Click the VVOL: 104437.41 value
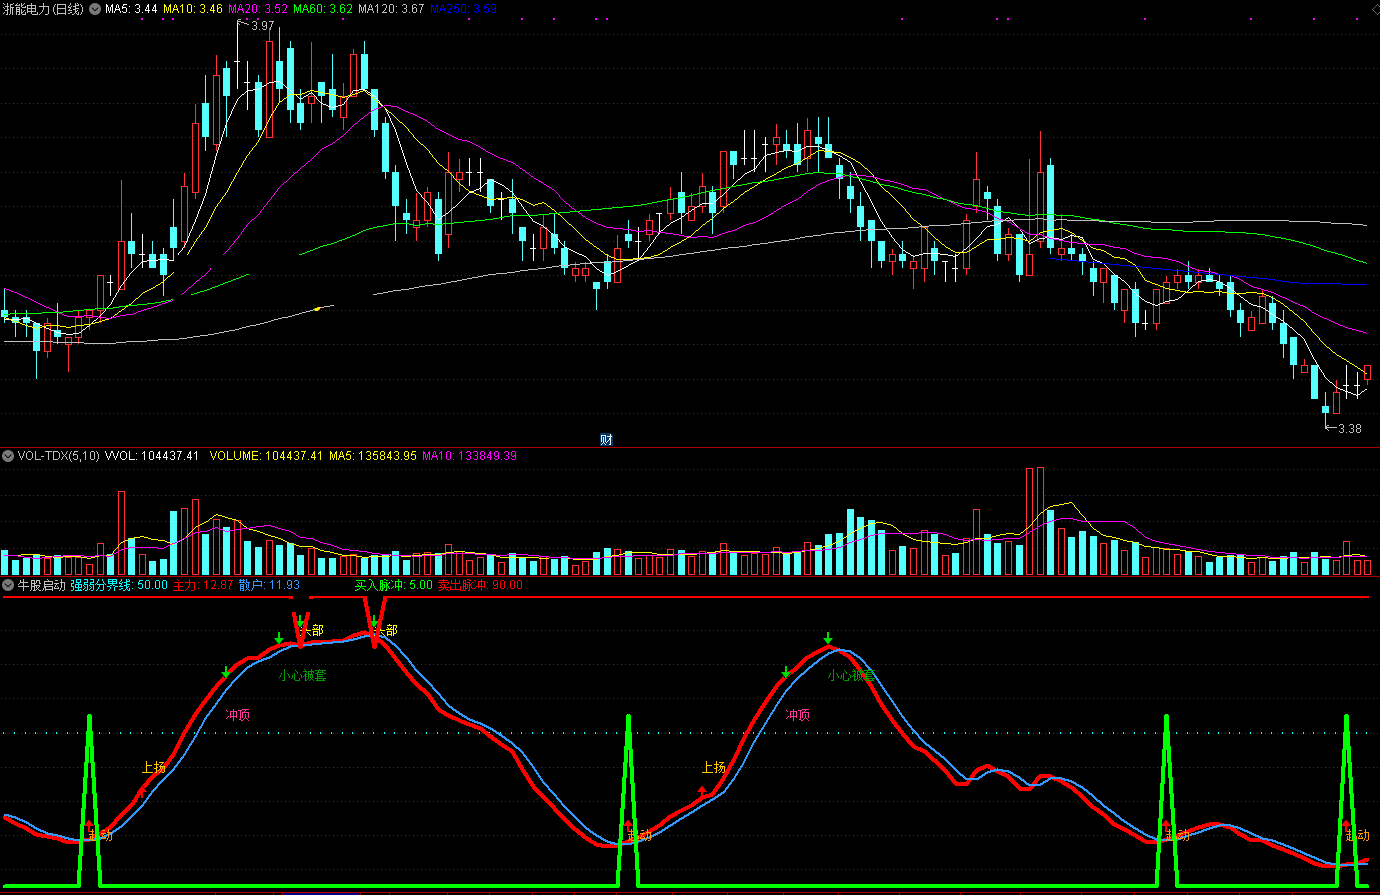Screen dimensions: 1380x895 tap(152, 456)
